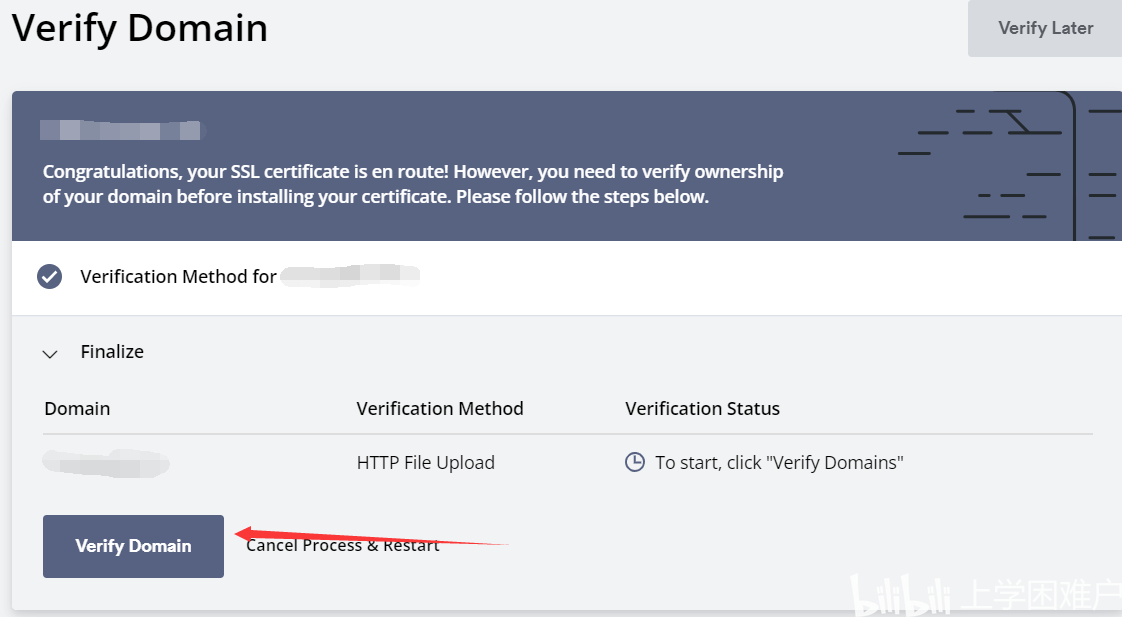Image resolution: width=1122 pixels, height=617 pixels.
Task: Select the HTTP File Upload method text
Action: (x=426, y=463)
